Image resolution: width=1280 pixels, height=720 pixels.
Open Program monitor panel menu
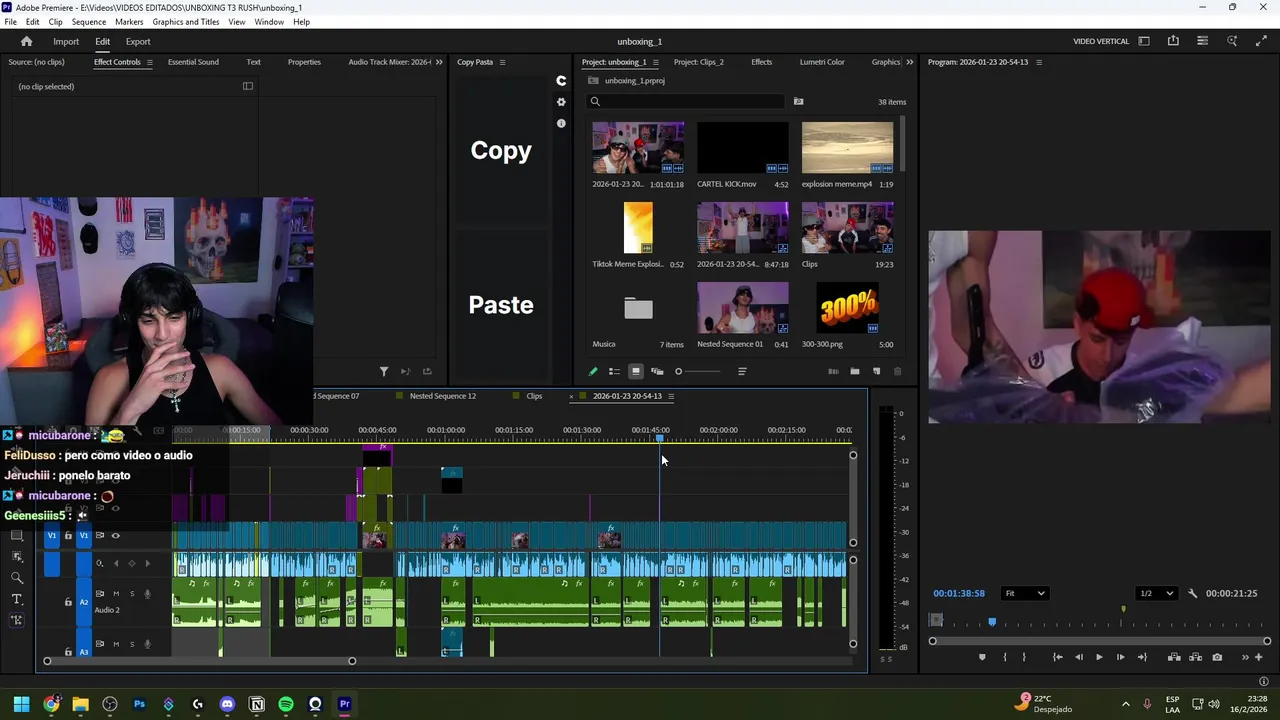click(x=1038, y=62)
